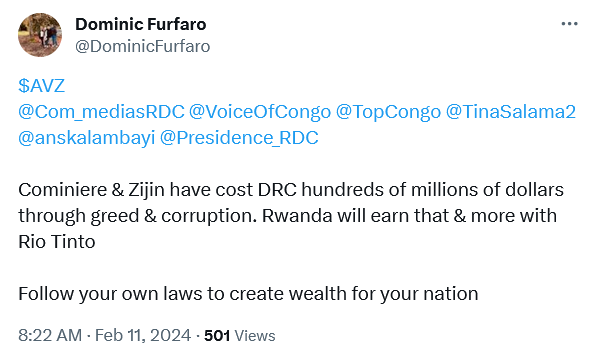The width and height of the screenshot is (598, 360).
Task: Click the Feb 11, 2024 date
Action: pyautogui.click(x=143, y=336)
